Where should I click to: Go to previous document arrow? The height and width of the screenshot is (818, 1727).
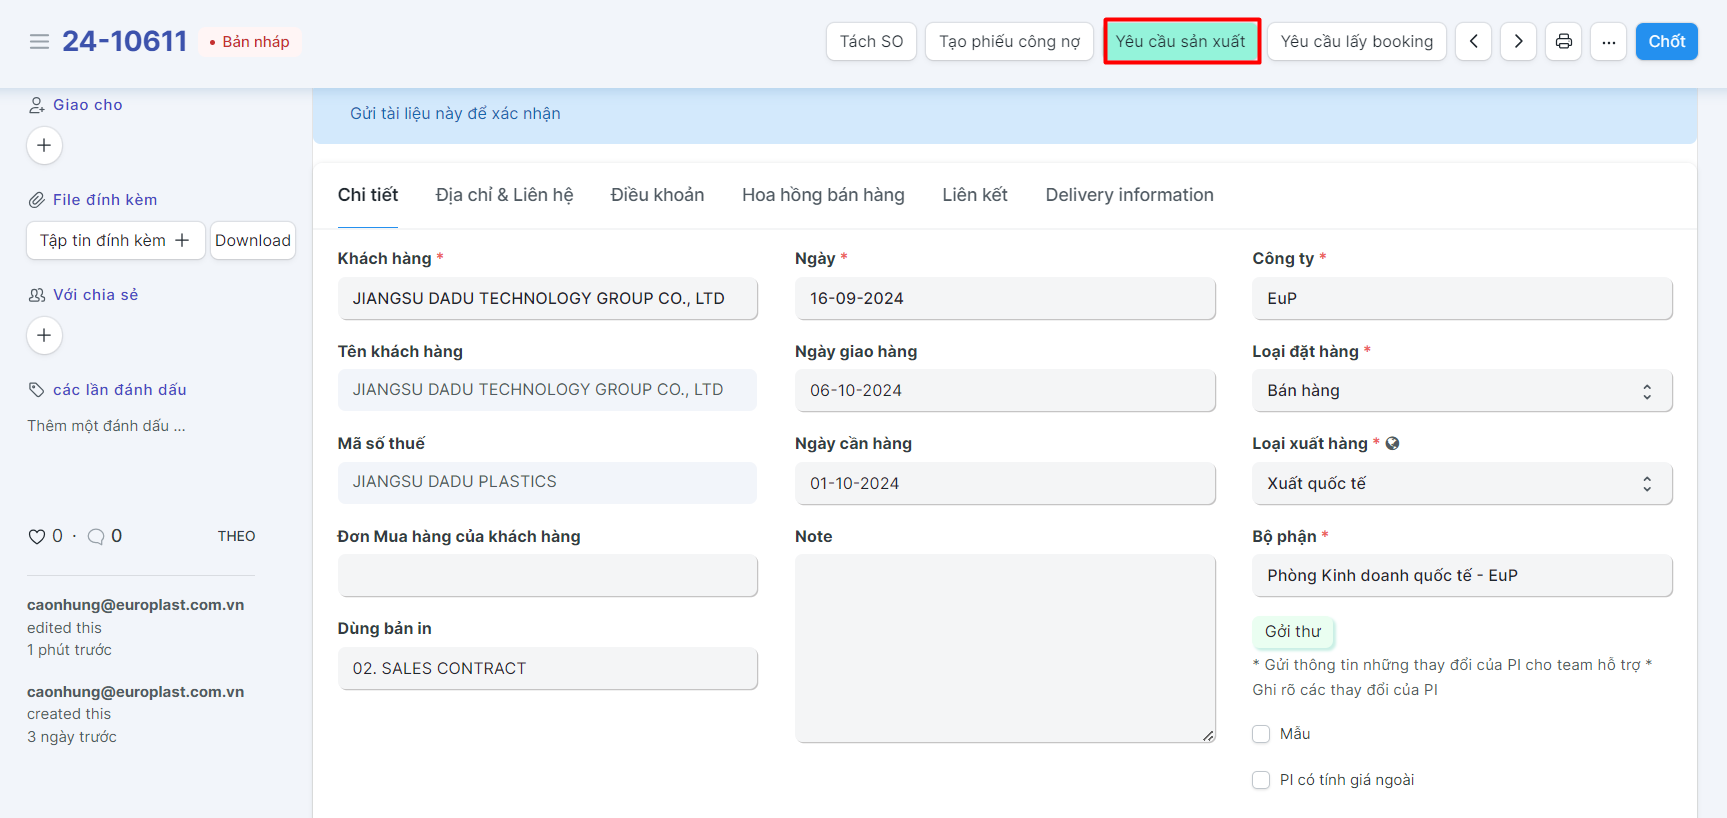click(1473, 41)
